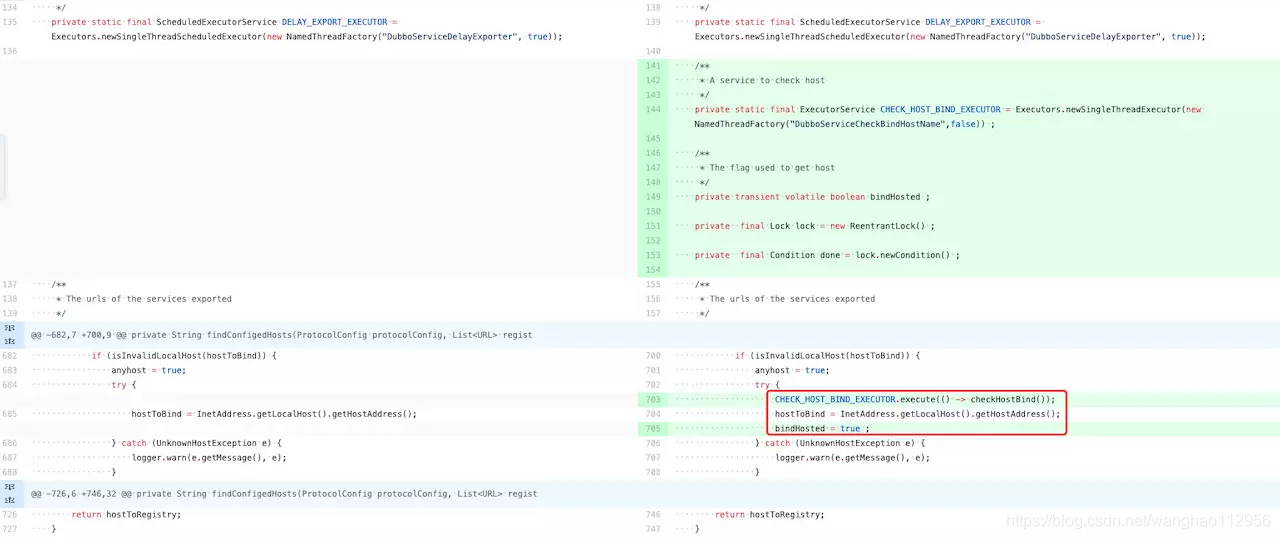The height and width of the screenshot is (539, 1280).
Task: Click 'DELAY_EXPORT_EXECUTOR' on old line 135
Action: coord(335,21)
